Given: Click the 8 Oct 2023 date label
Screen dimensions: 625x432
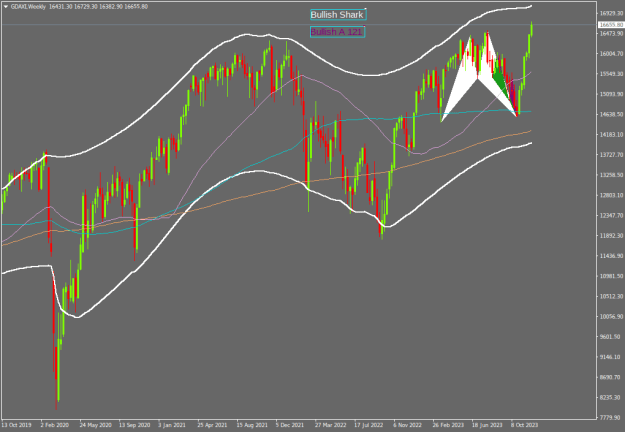Looking at the screenshot, I should pos(525,425).
